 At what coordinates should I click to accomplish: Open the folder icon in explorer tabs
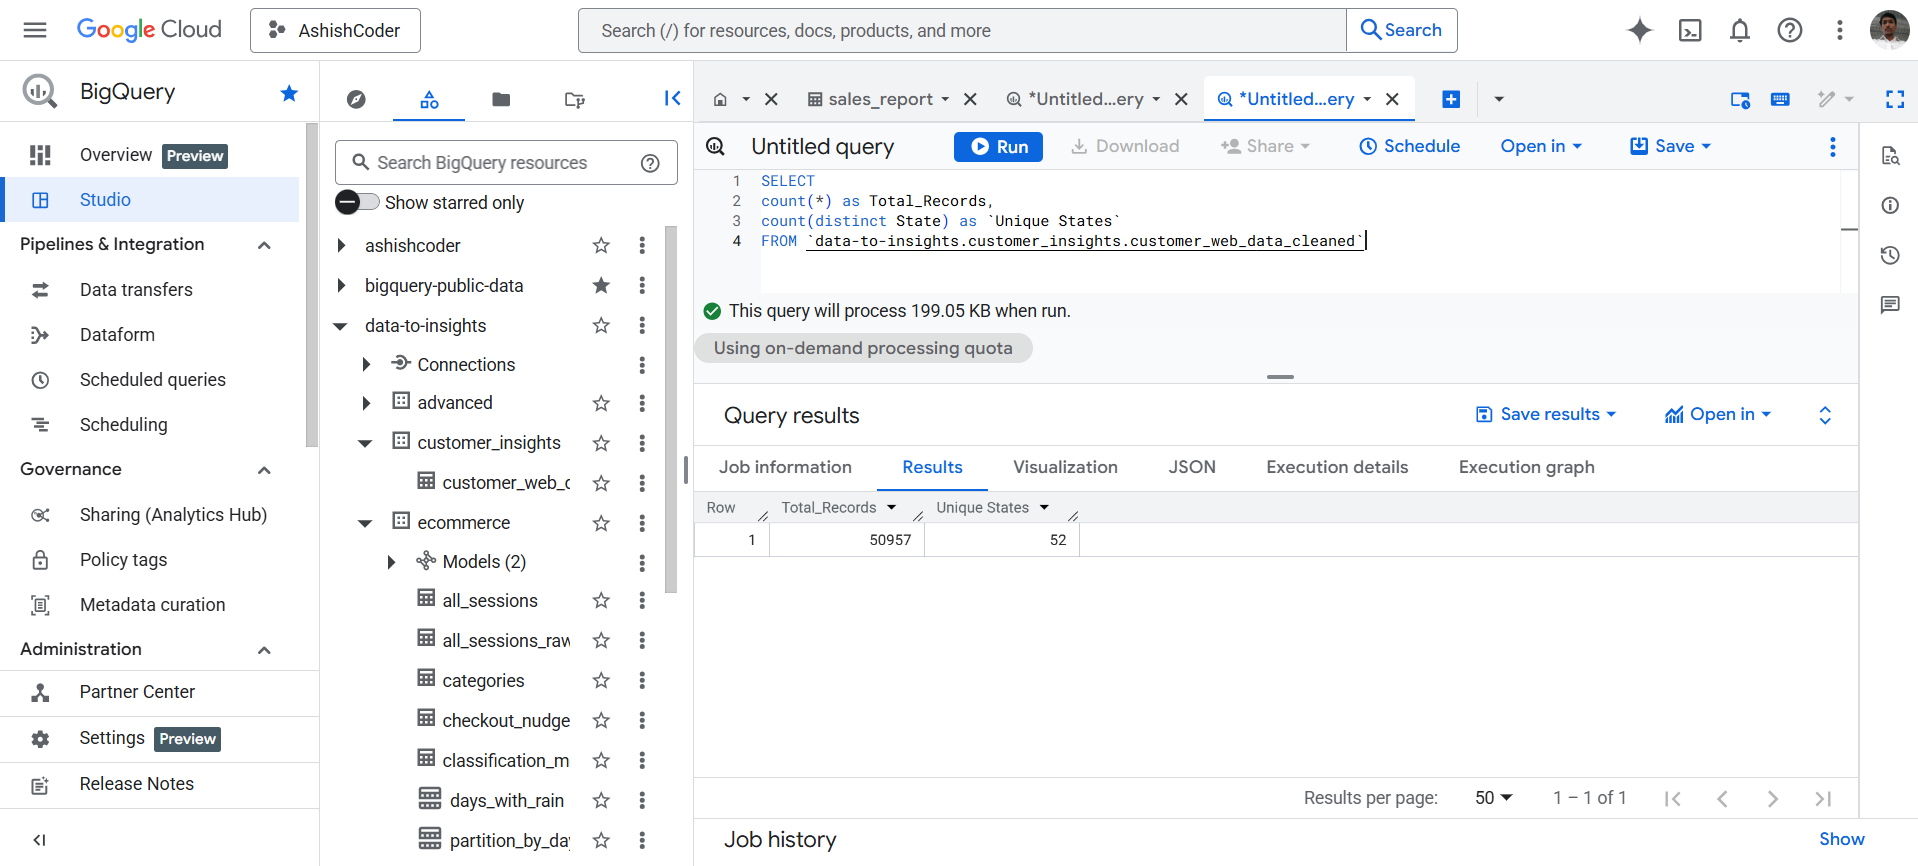coord(501,99)
